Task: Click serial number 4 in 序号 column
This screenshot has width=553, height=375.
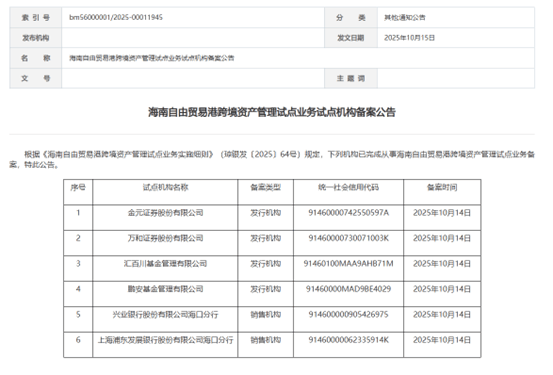Action: point(78,289)
